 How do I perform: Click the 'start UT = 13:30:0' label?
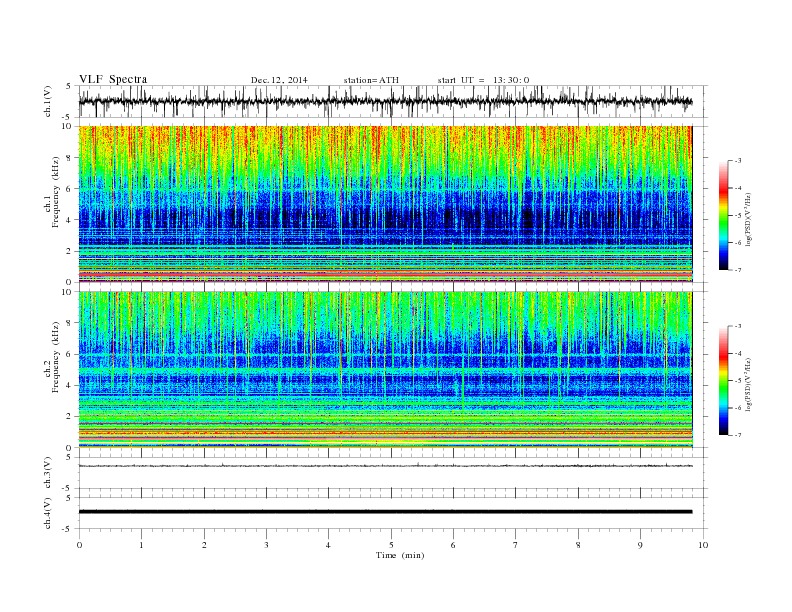[x=483, y=80]
